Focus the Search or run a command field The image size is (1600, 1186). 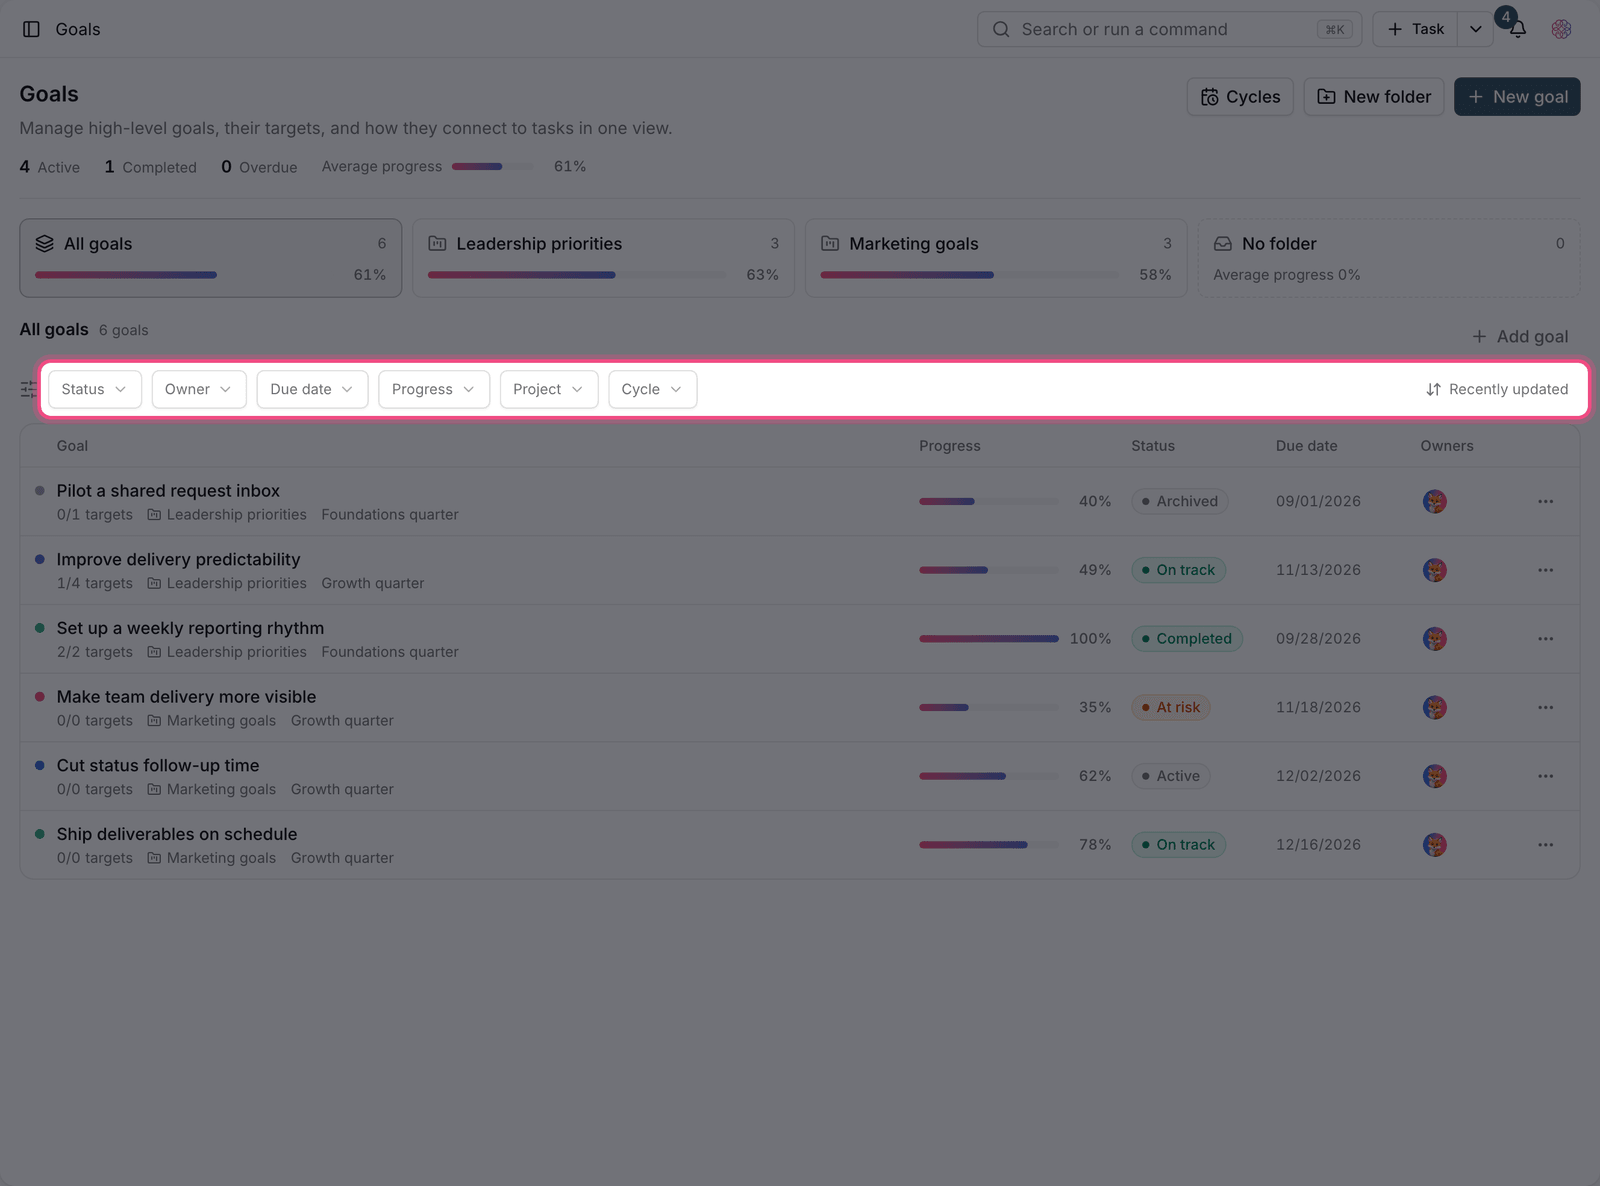1169,29
